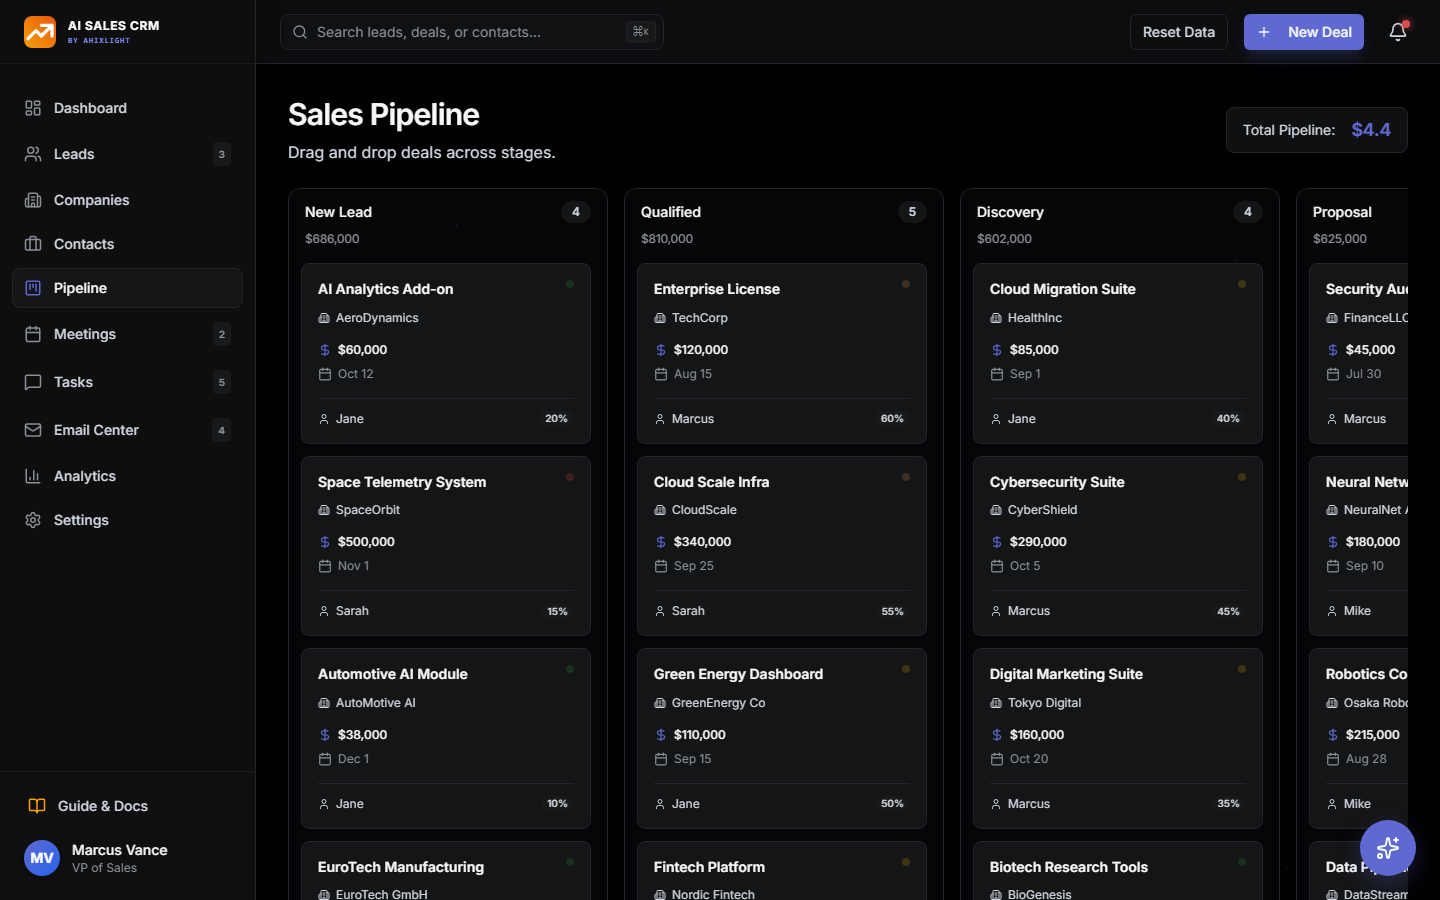Click the Analytics bar chart icon
The width and height of the screenshot is (1440, 900).
tap(33, 476)
